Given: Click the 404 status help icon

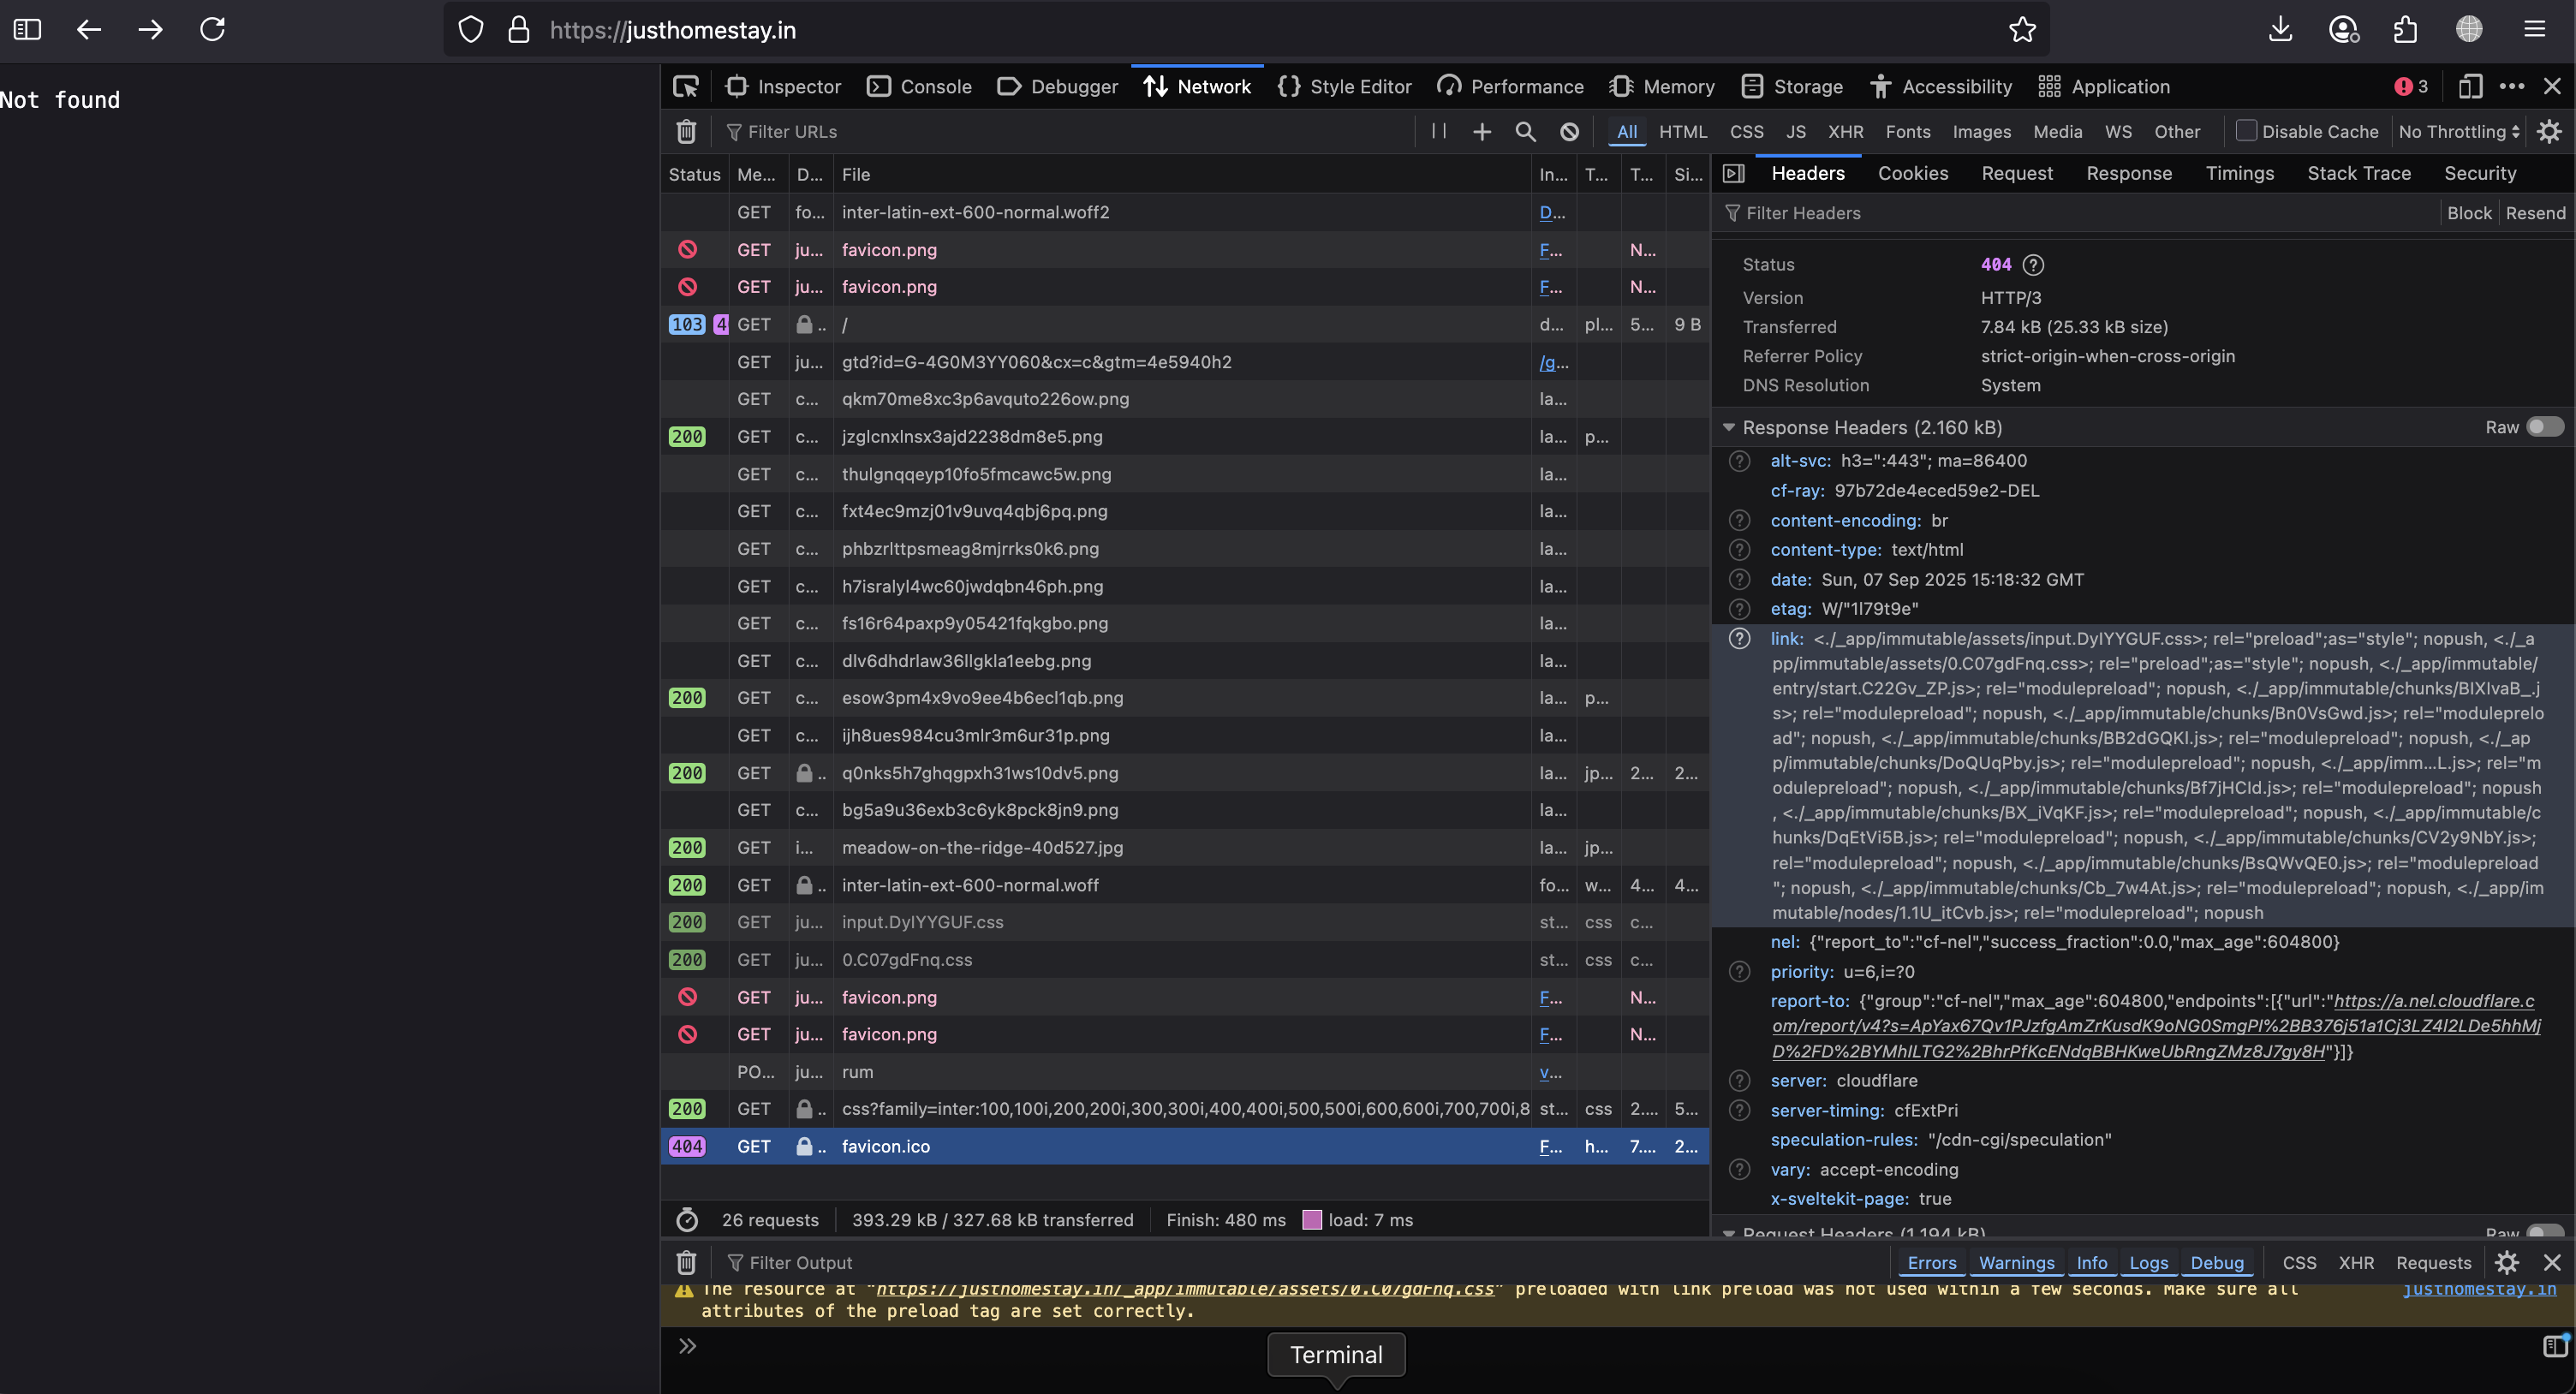Looking at the screenshot, I should pyautogui.click(x=2033, y=265).
